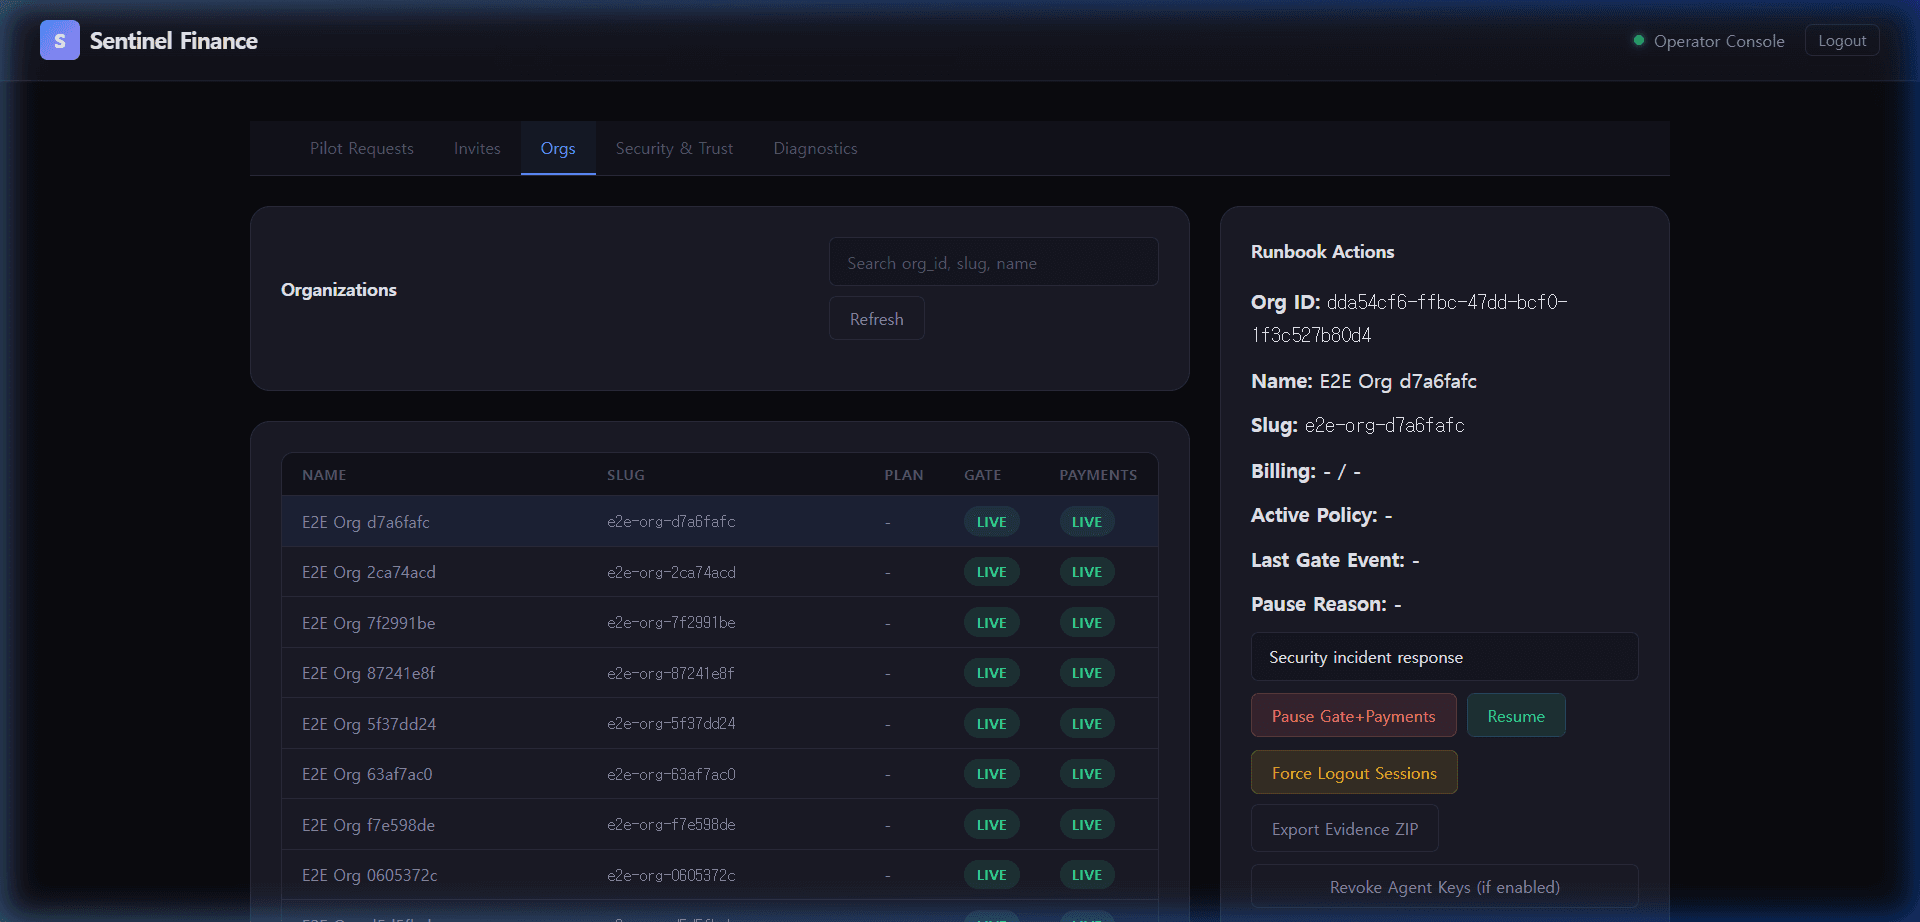Open the Pilot Requests tab

tap(361, 149)
